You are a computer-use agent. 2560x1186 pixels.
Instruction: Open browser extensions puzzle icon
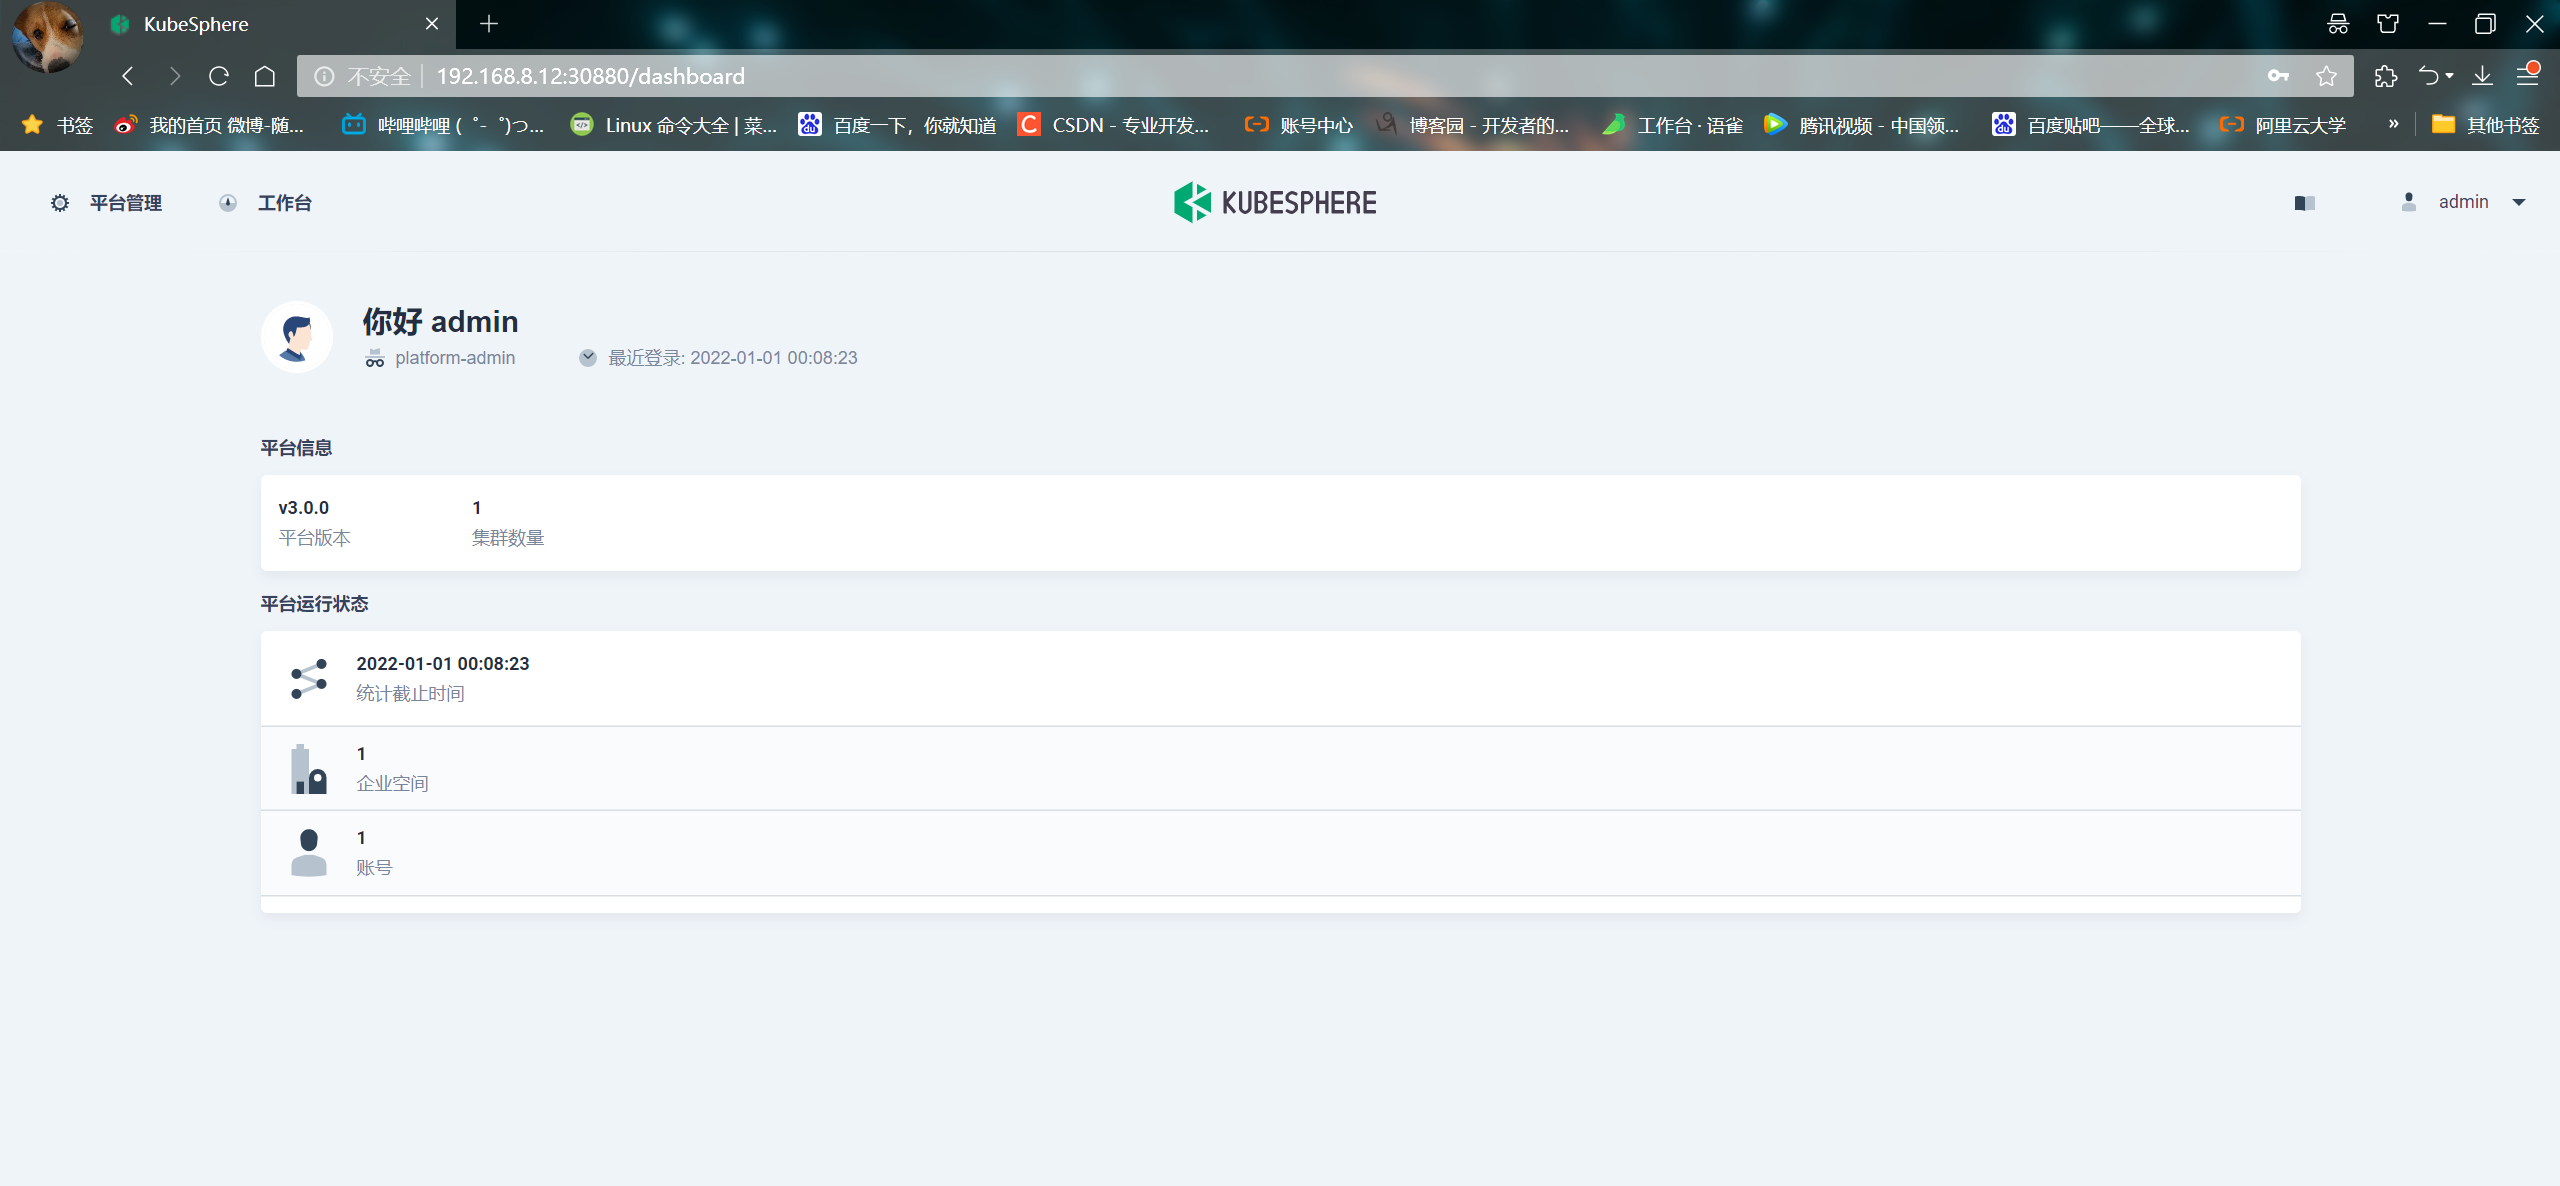(x=2386, y=76)
